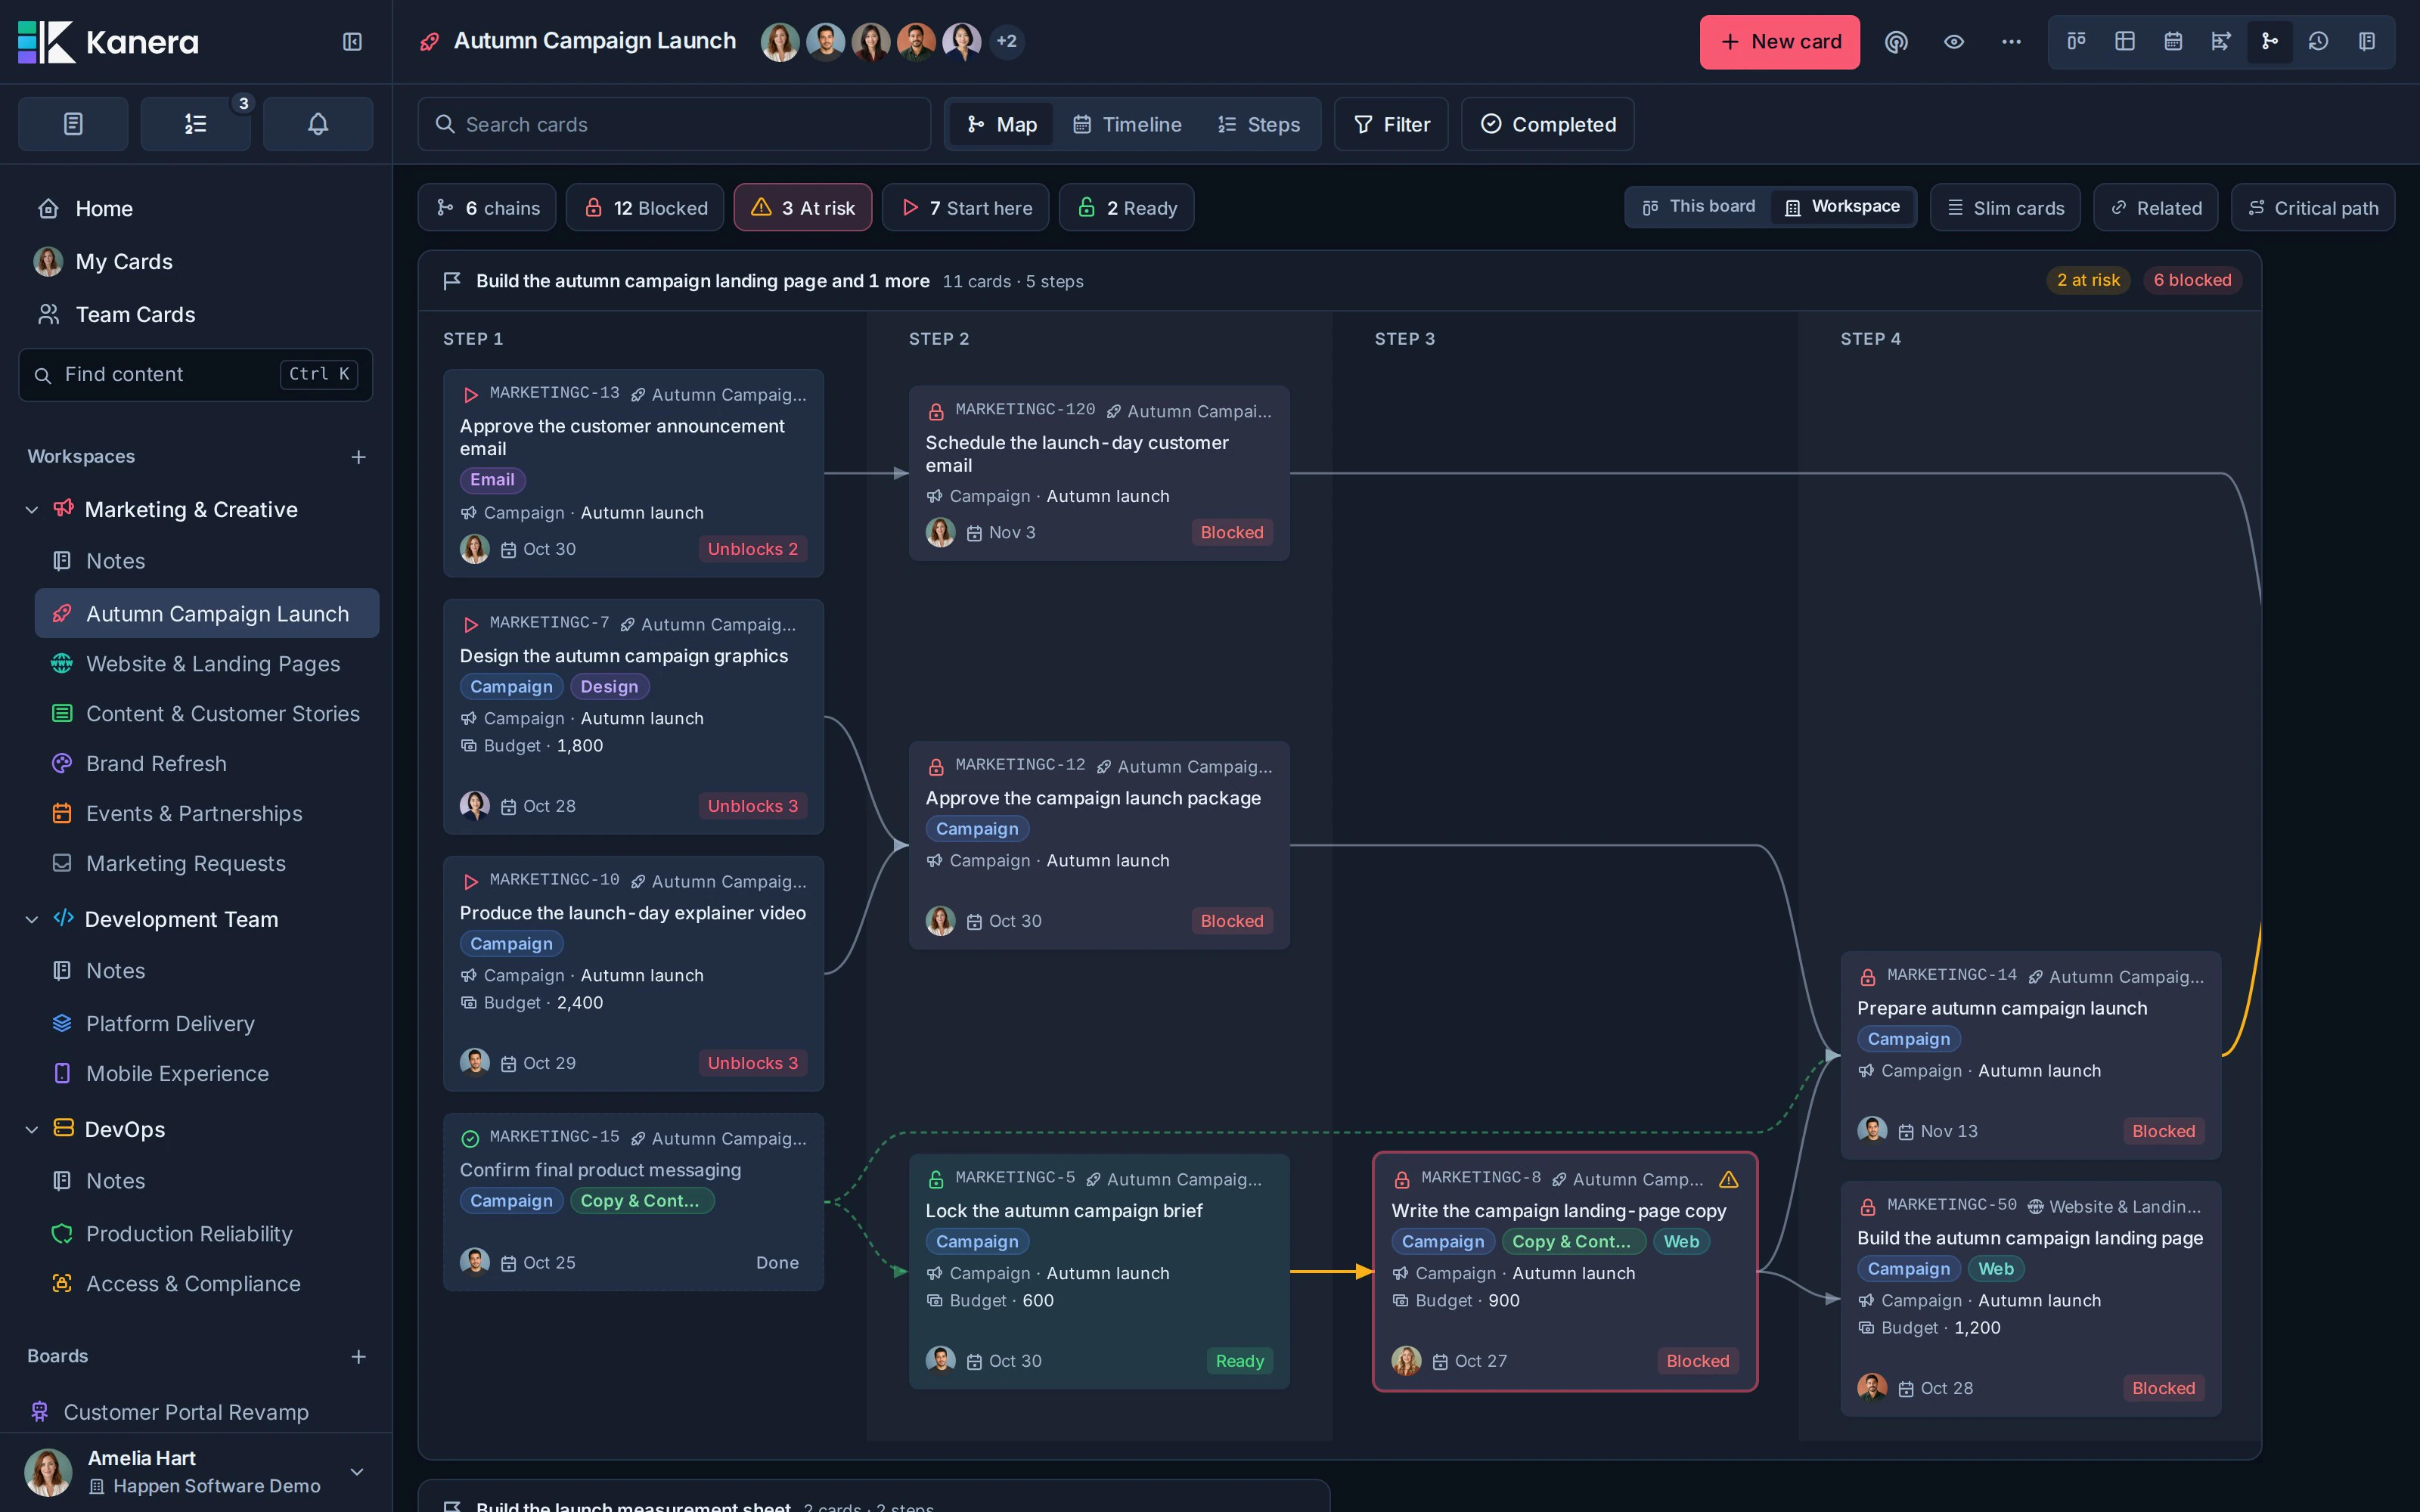Open the Filter dropdown
Screen dimensions: 2420x1512
click(x=1391, y=124)
